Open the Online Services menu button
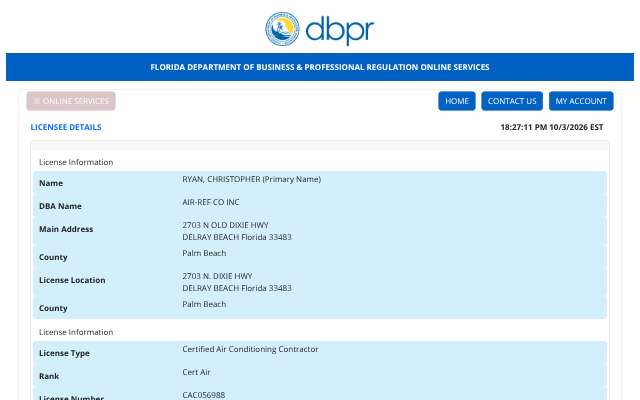 [71, 101]
